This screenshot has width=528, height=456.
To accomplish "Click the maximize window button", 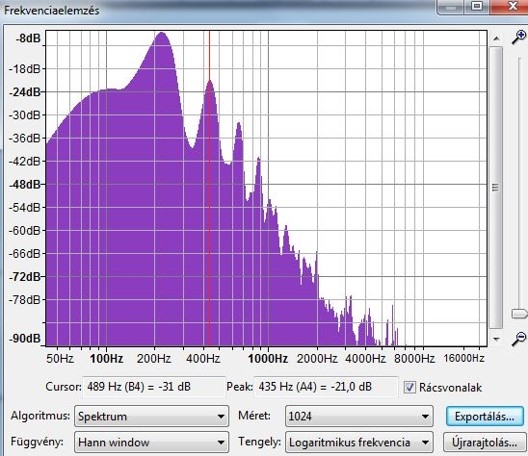I will pyautogui.click(x=476, y=6).
